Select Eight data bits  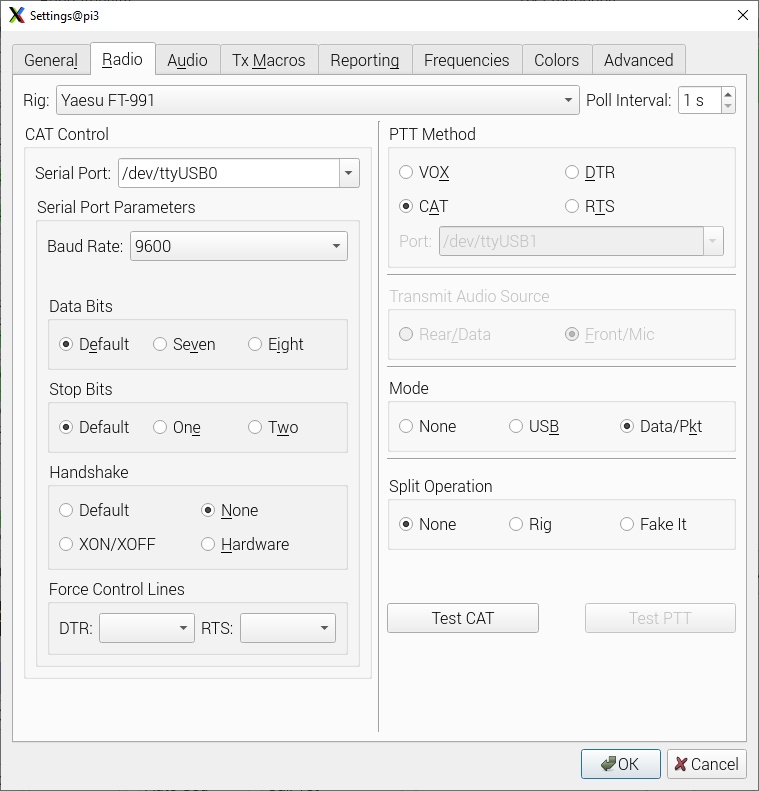276,344
